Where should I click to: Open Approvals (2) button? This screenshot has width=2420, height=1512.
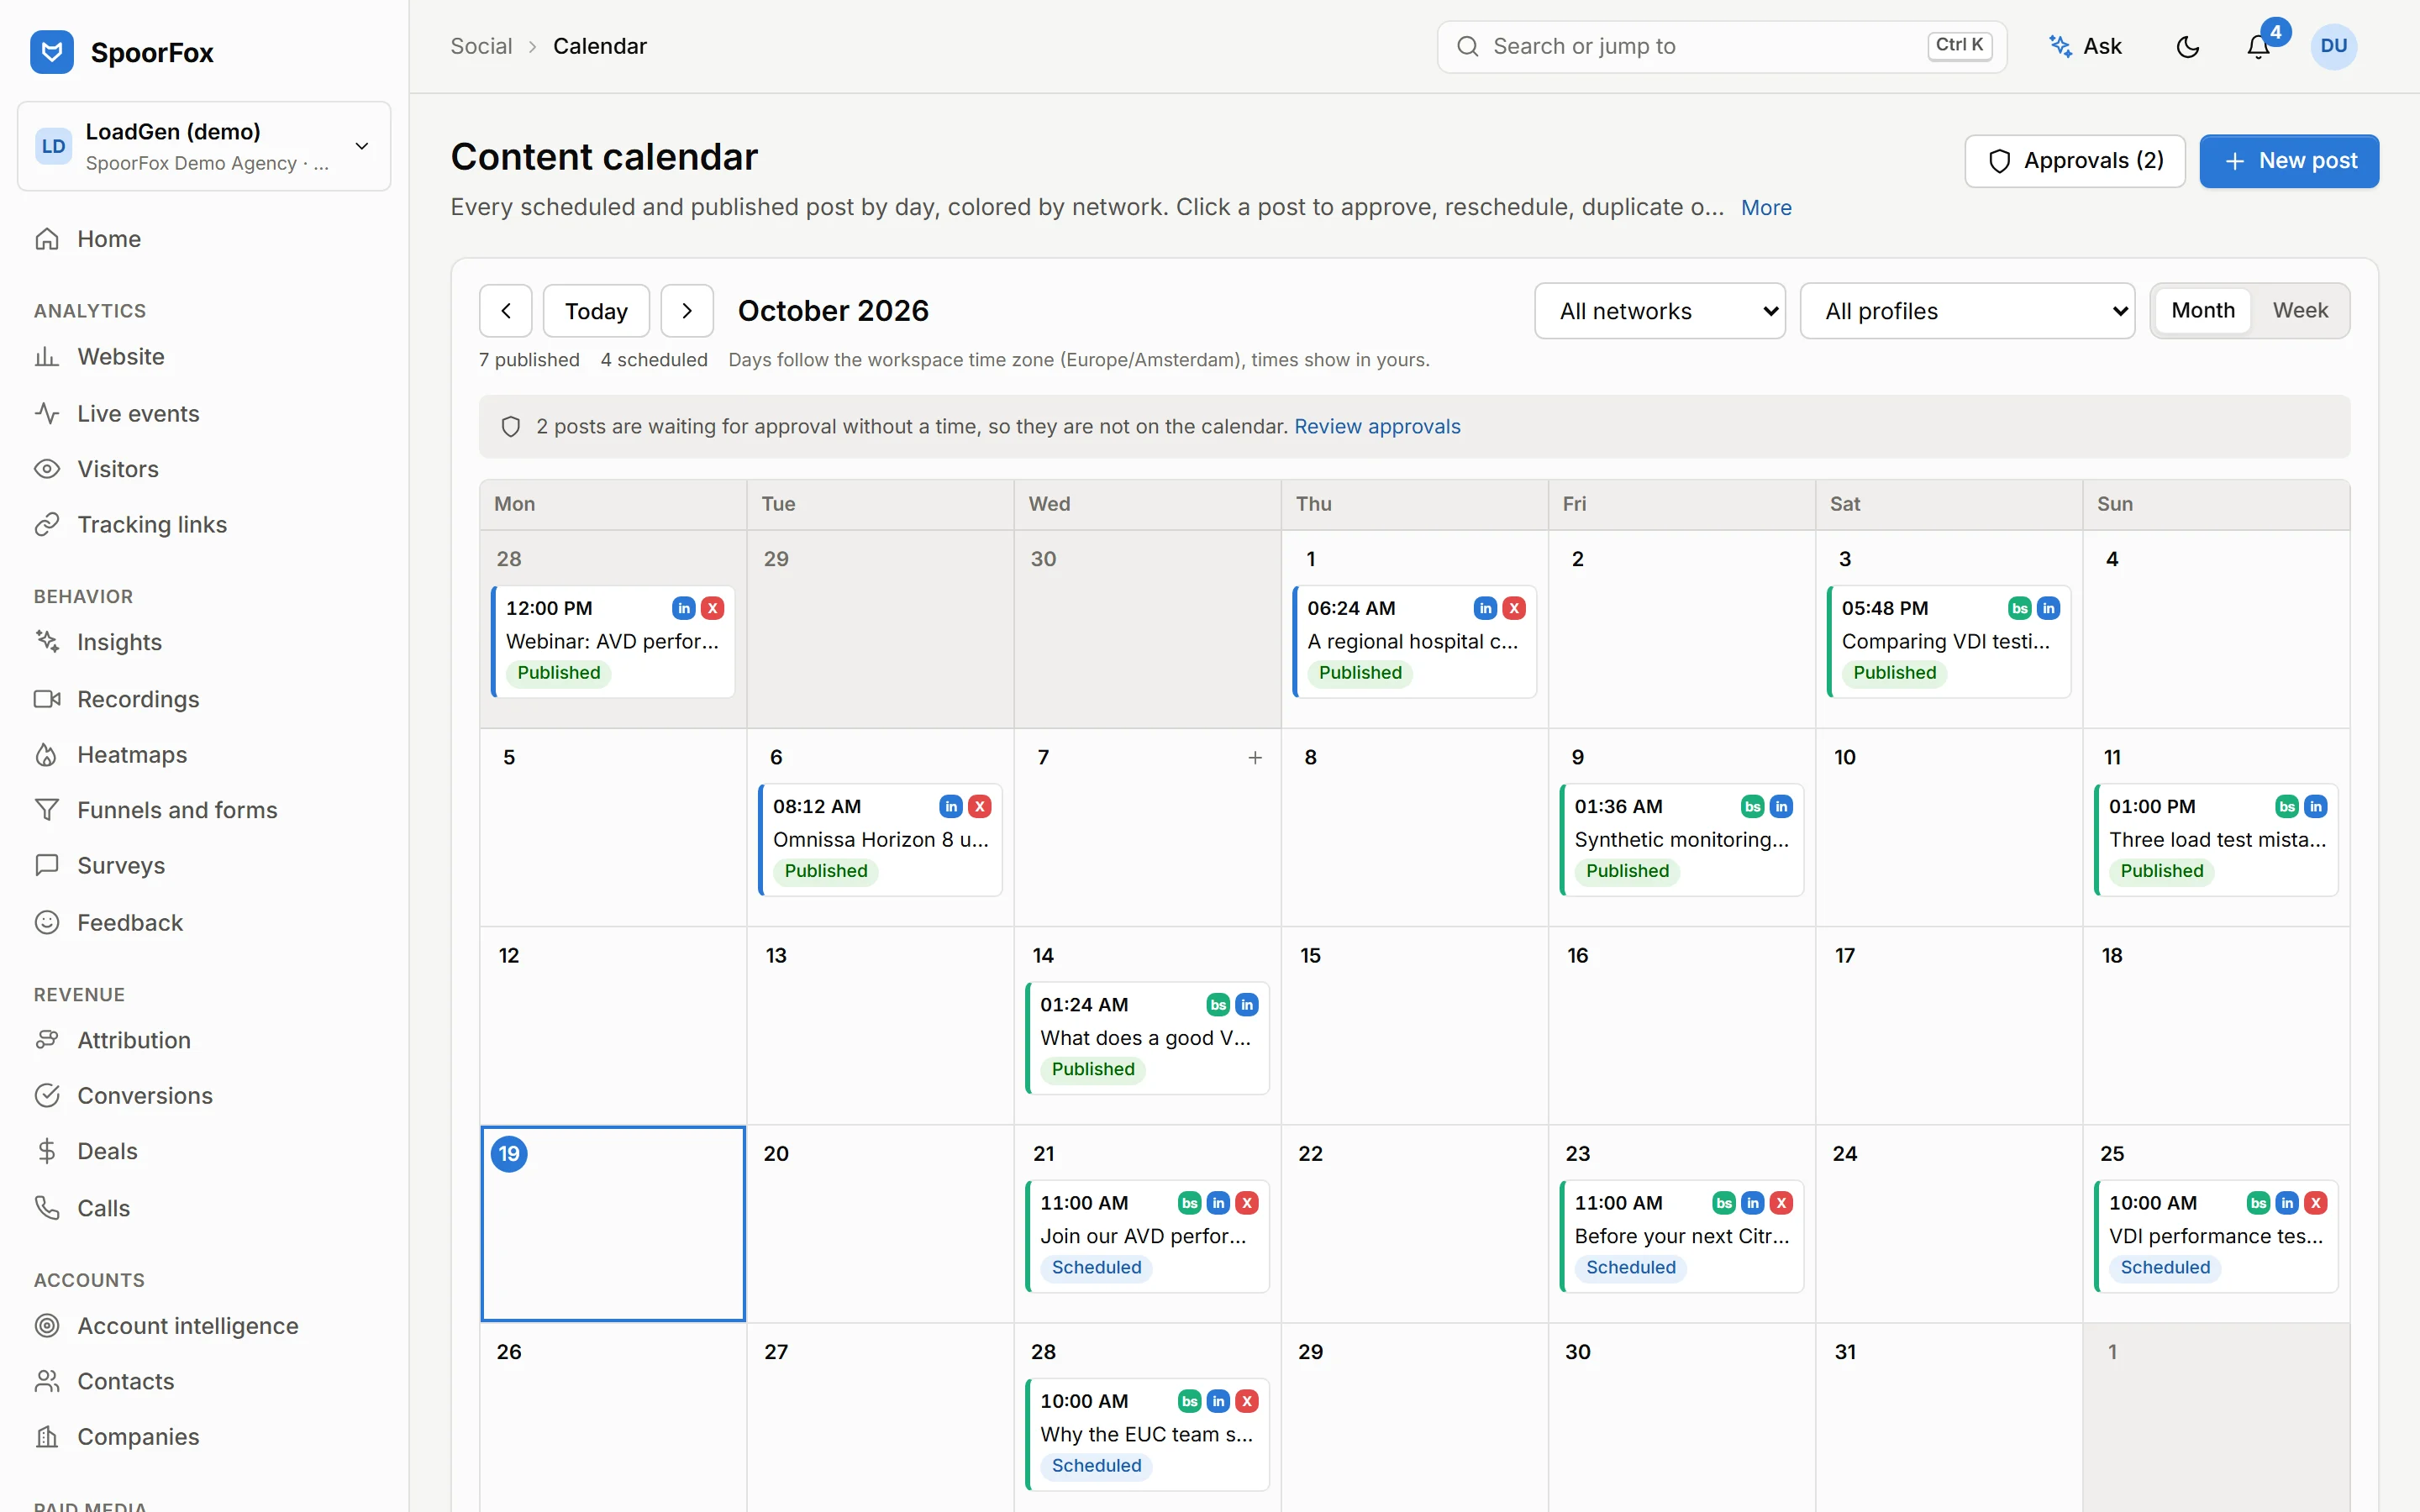pos(2075,161)
